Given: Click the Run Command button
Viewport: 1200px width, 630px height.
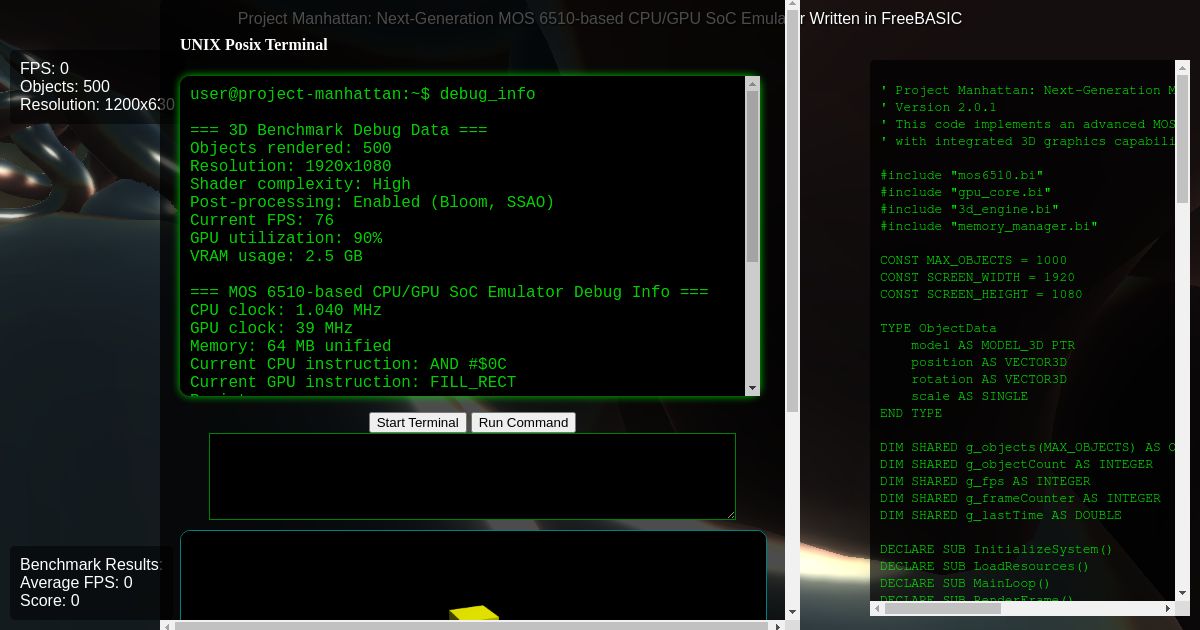Looking at the screenshot, I should pyautogui.click(x=523, y=422).
